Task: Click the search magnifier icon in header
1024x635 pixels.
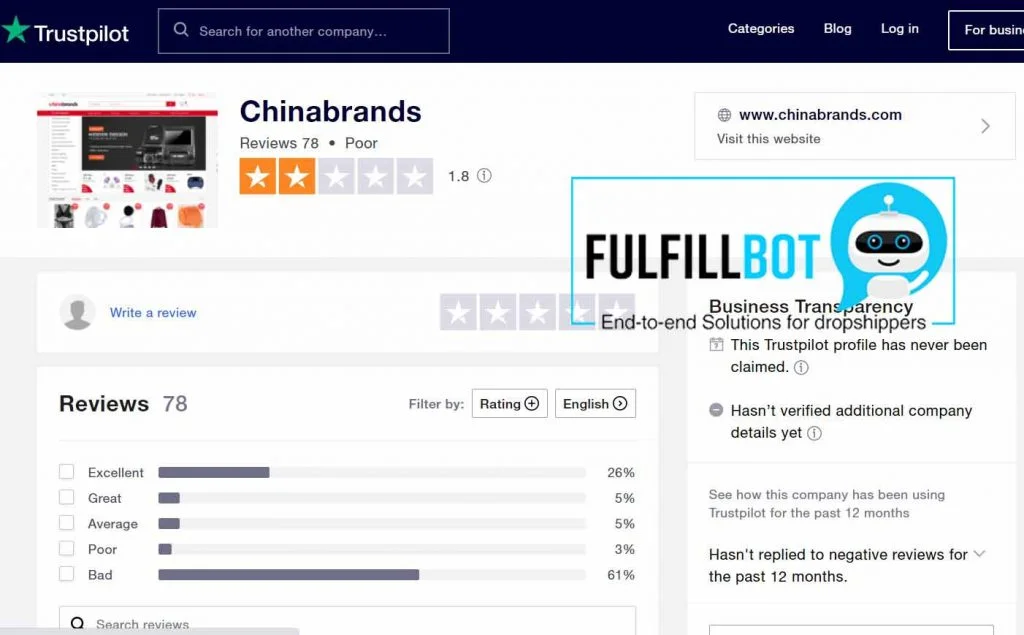Action: 181,30
